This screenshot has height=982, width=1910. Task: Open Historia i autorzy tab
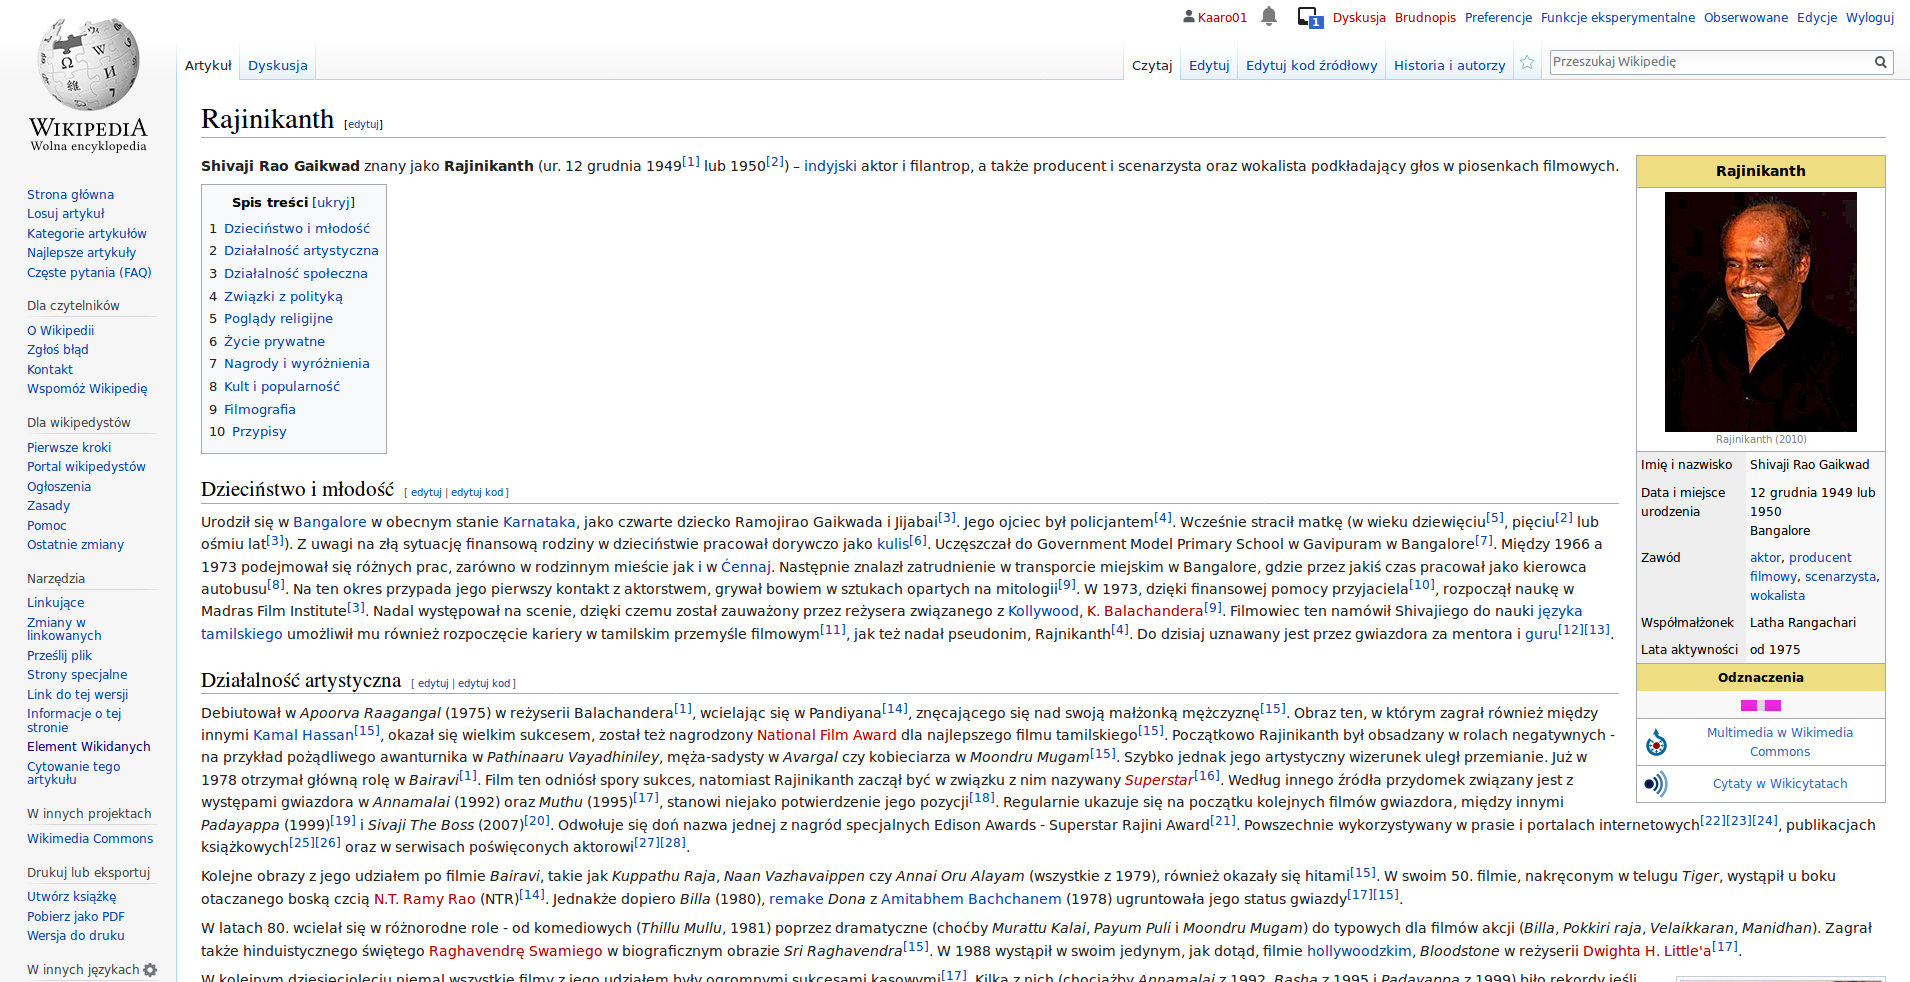[1449, 66]
